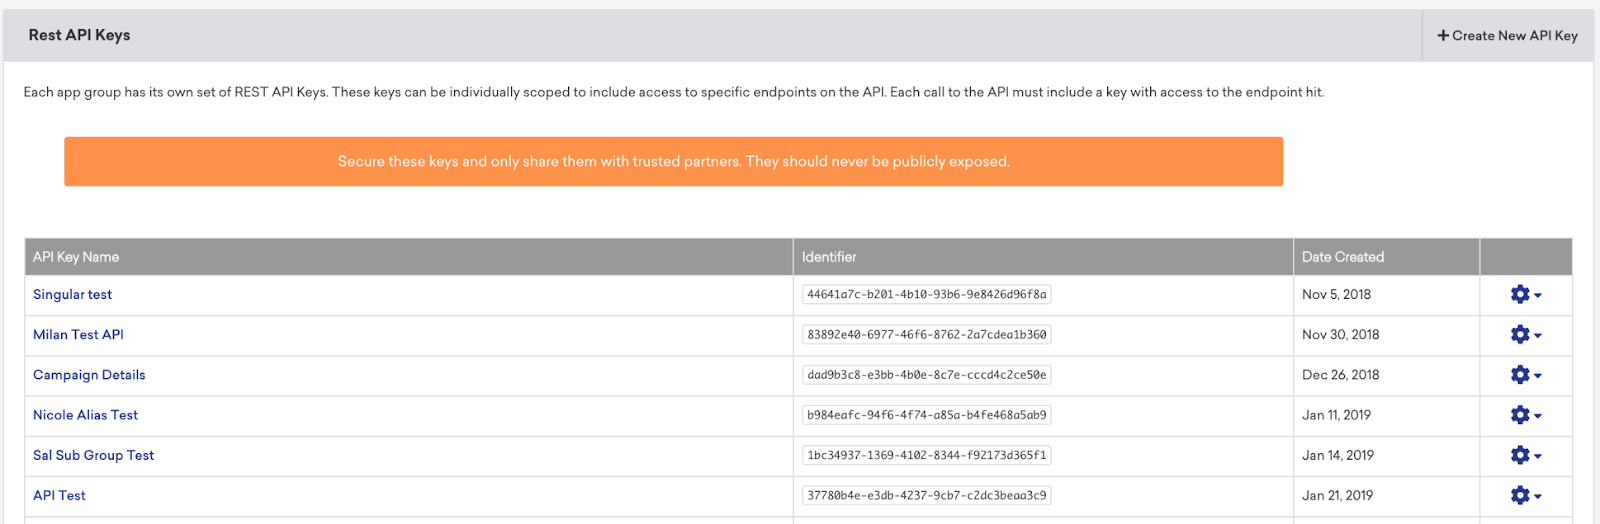Viewport: 1600px width, 524px height.
Task: Open gear settings for Milan Test API
Action: coord(1525,335)
